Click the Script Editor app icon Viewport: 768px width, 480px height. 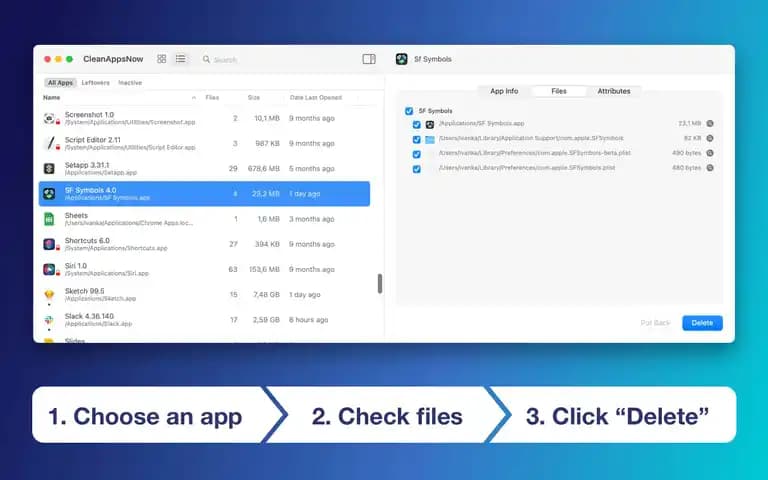tap(49, 144)
